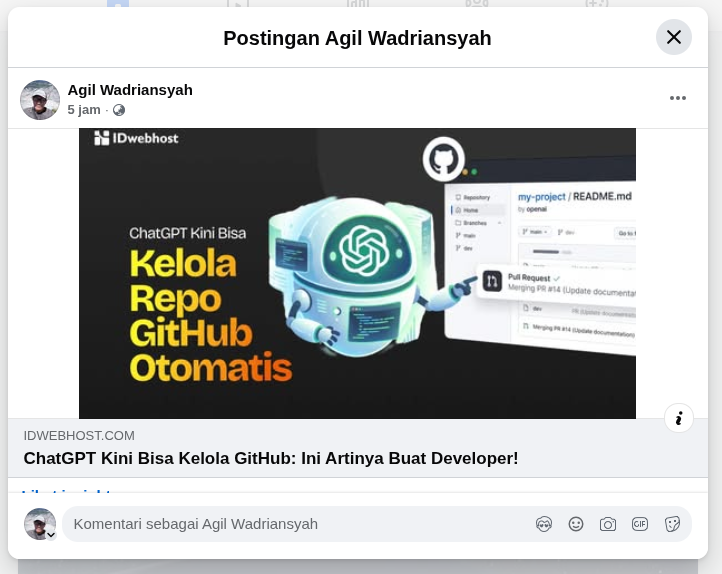This screenshot has height=574, width=722.
Task: Open the avatar sticker picker icon
Action: click(544, 524)
